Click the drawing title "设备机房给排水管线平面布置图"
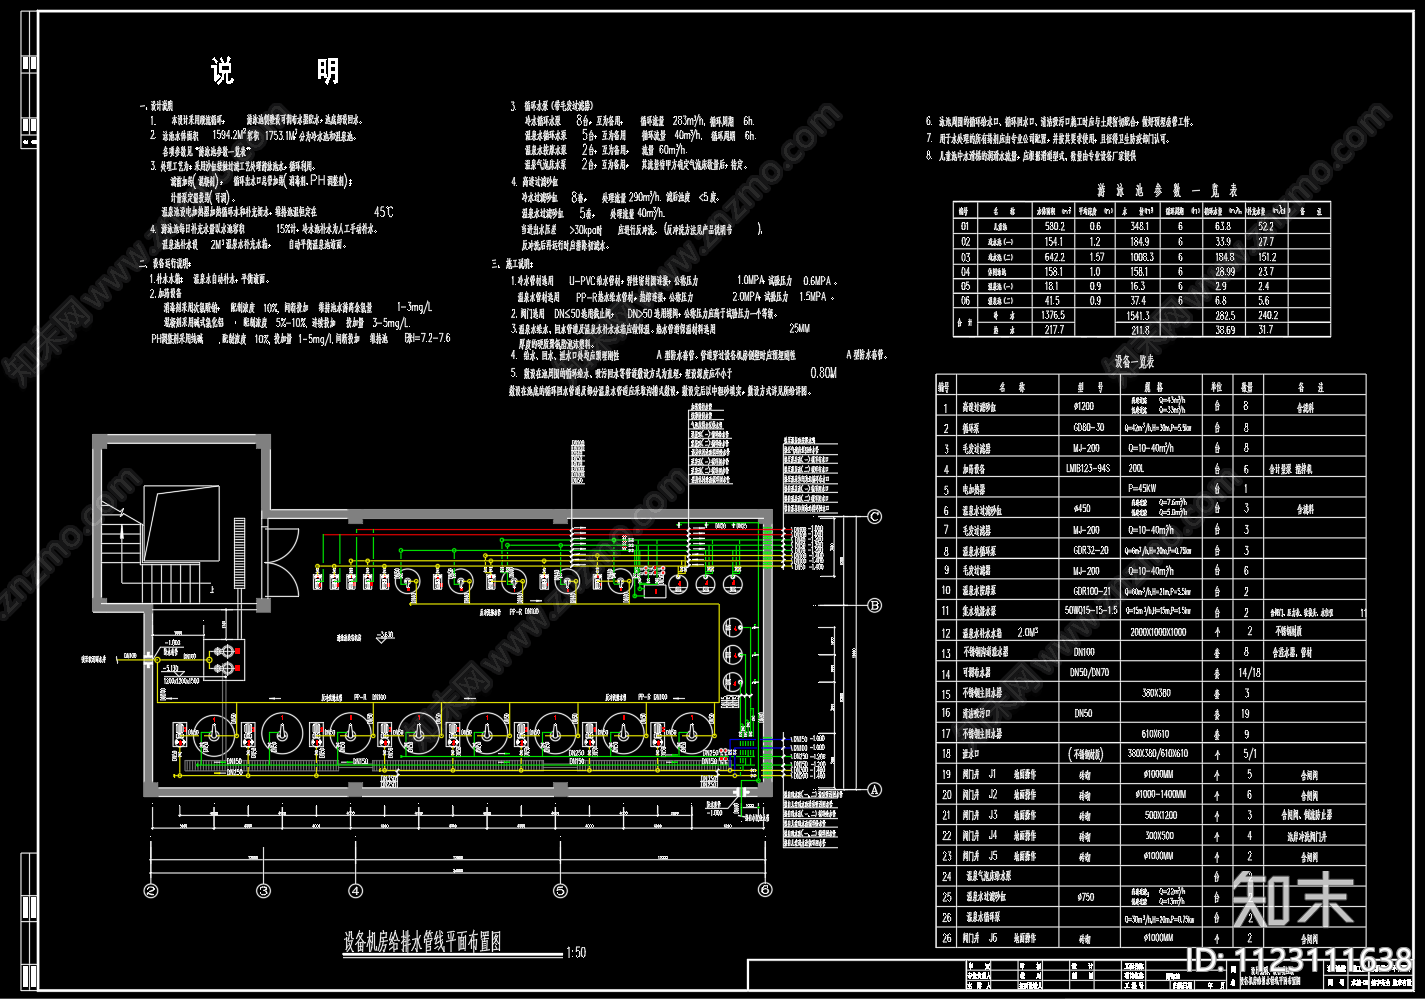1425x999 pixels. tap(421, 942)
